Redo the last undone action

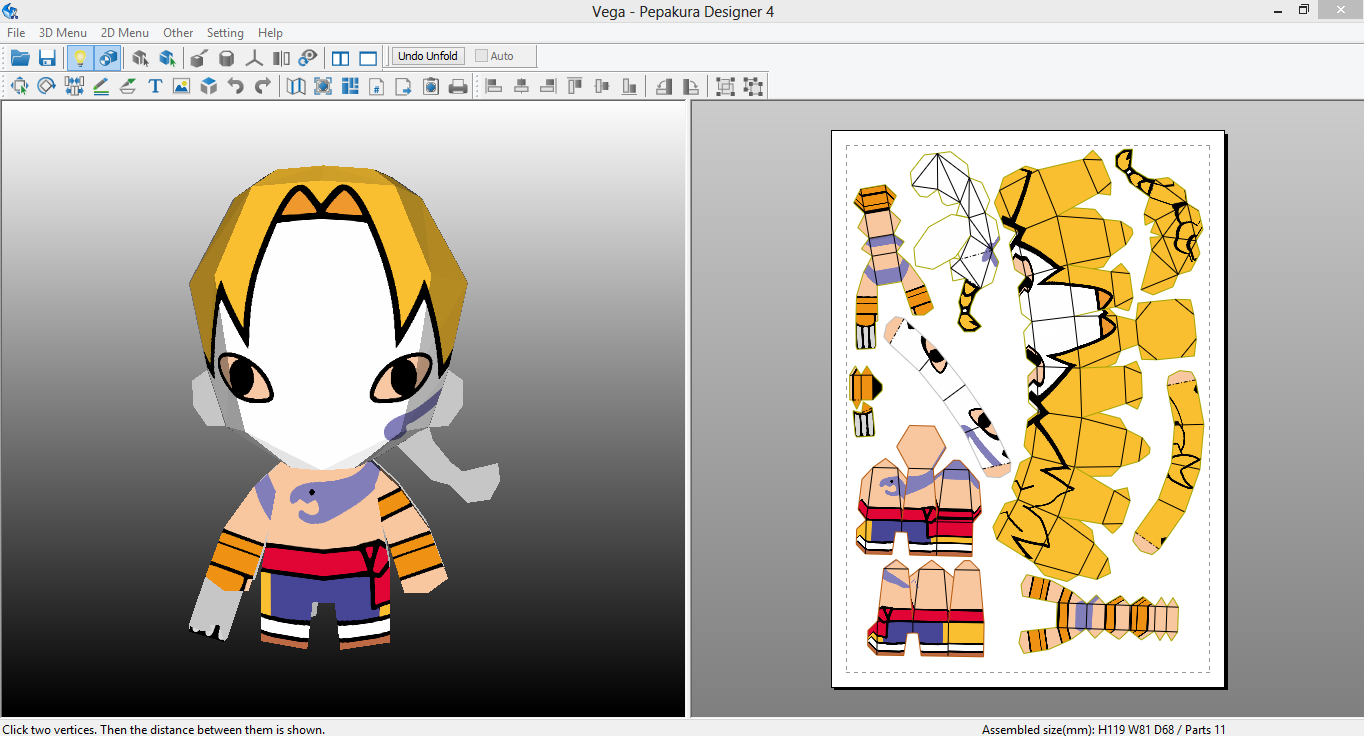click(x=262, y=86)
